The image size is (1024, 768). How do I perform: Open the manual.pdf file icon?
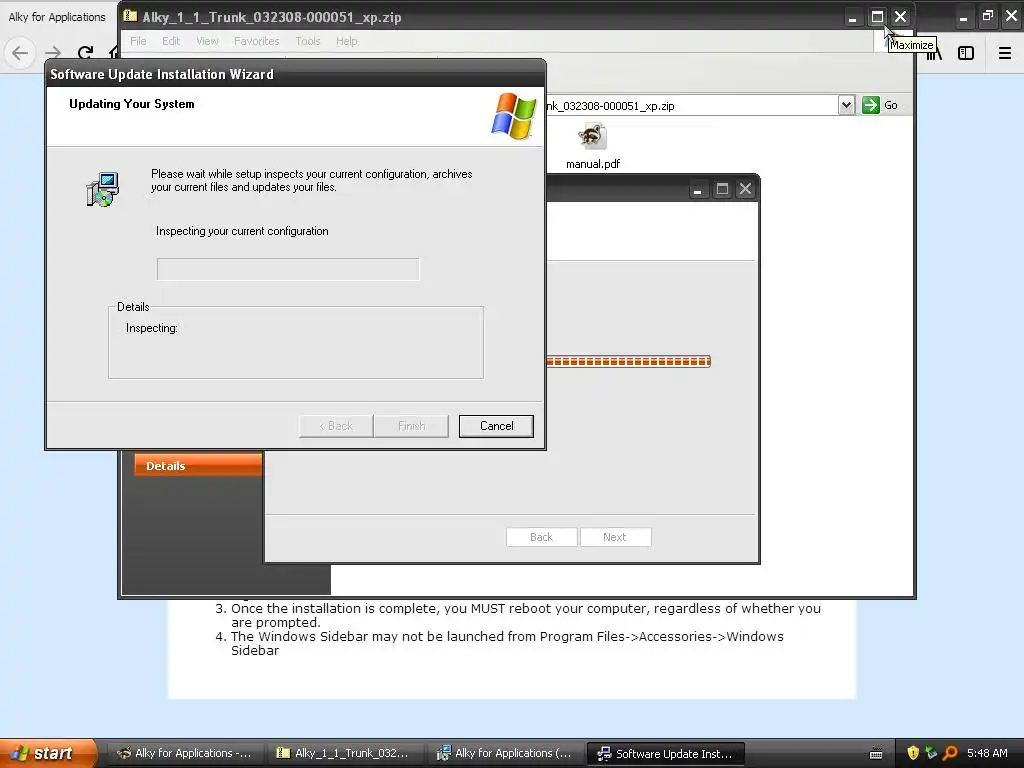coord(592,138)
